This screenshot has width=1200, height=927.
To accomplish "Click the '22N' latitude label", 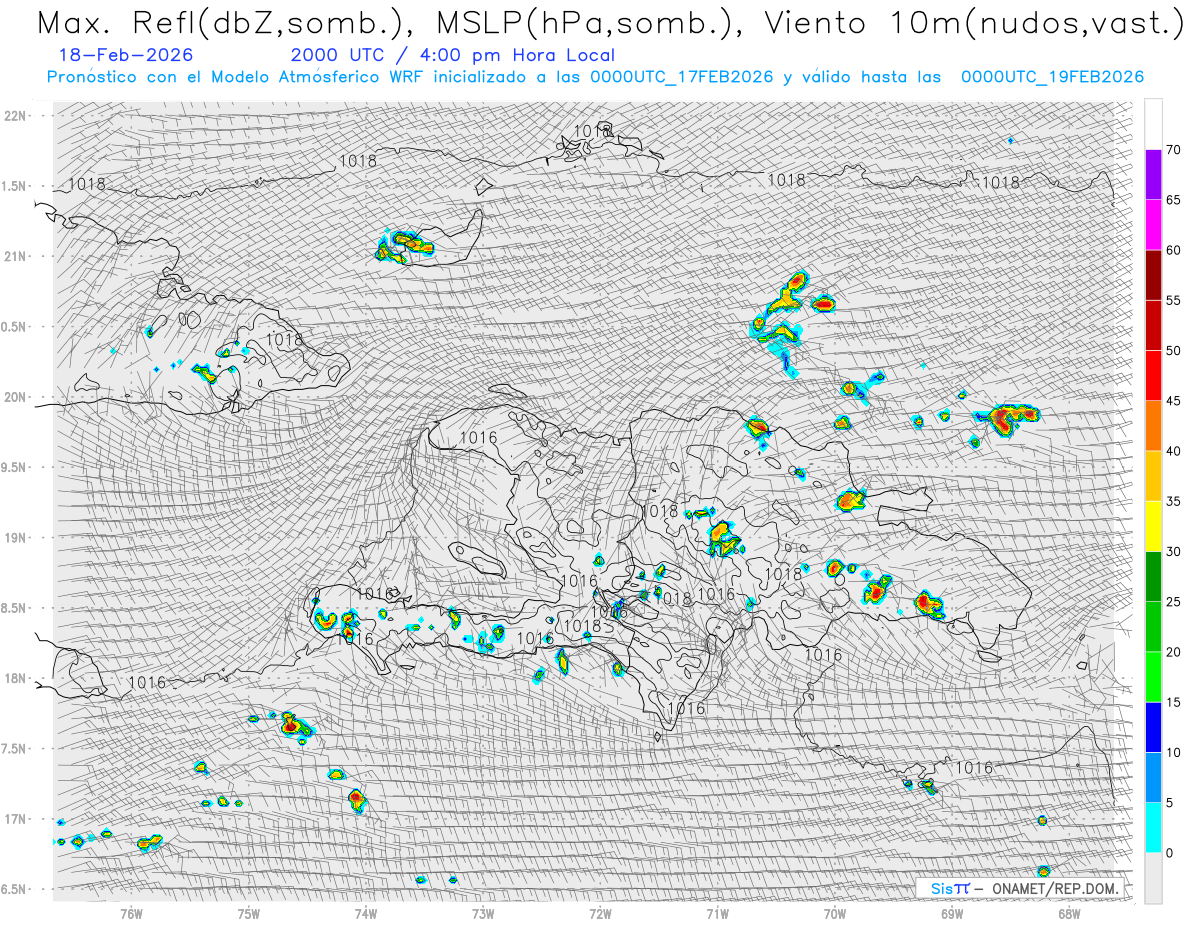I will click(x=16, y=115).
